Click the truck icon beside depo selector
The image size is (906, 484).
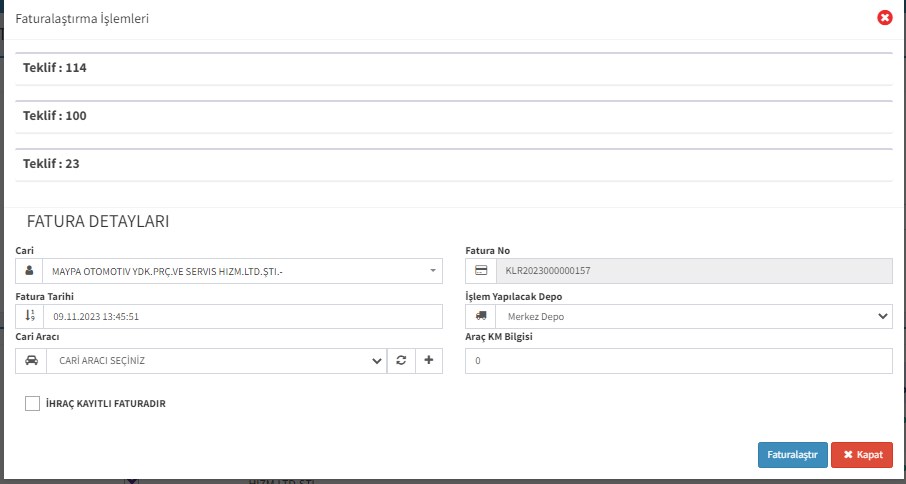[x=480, y=316]
